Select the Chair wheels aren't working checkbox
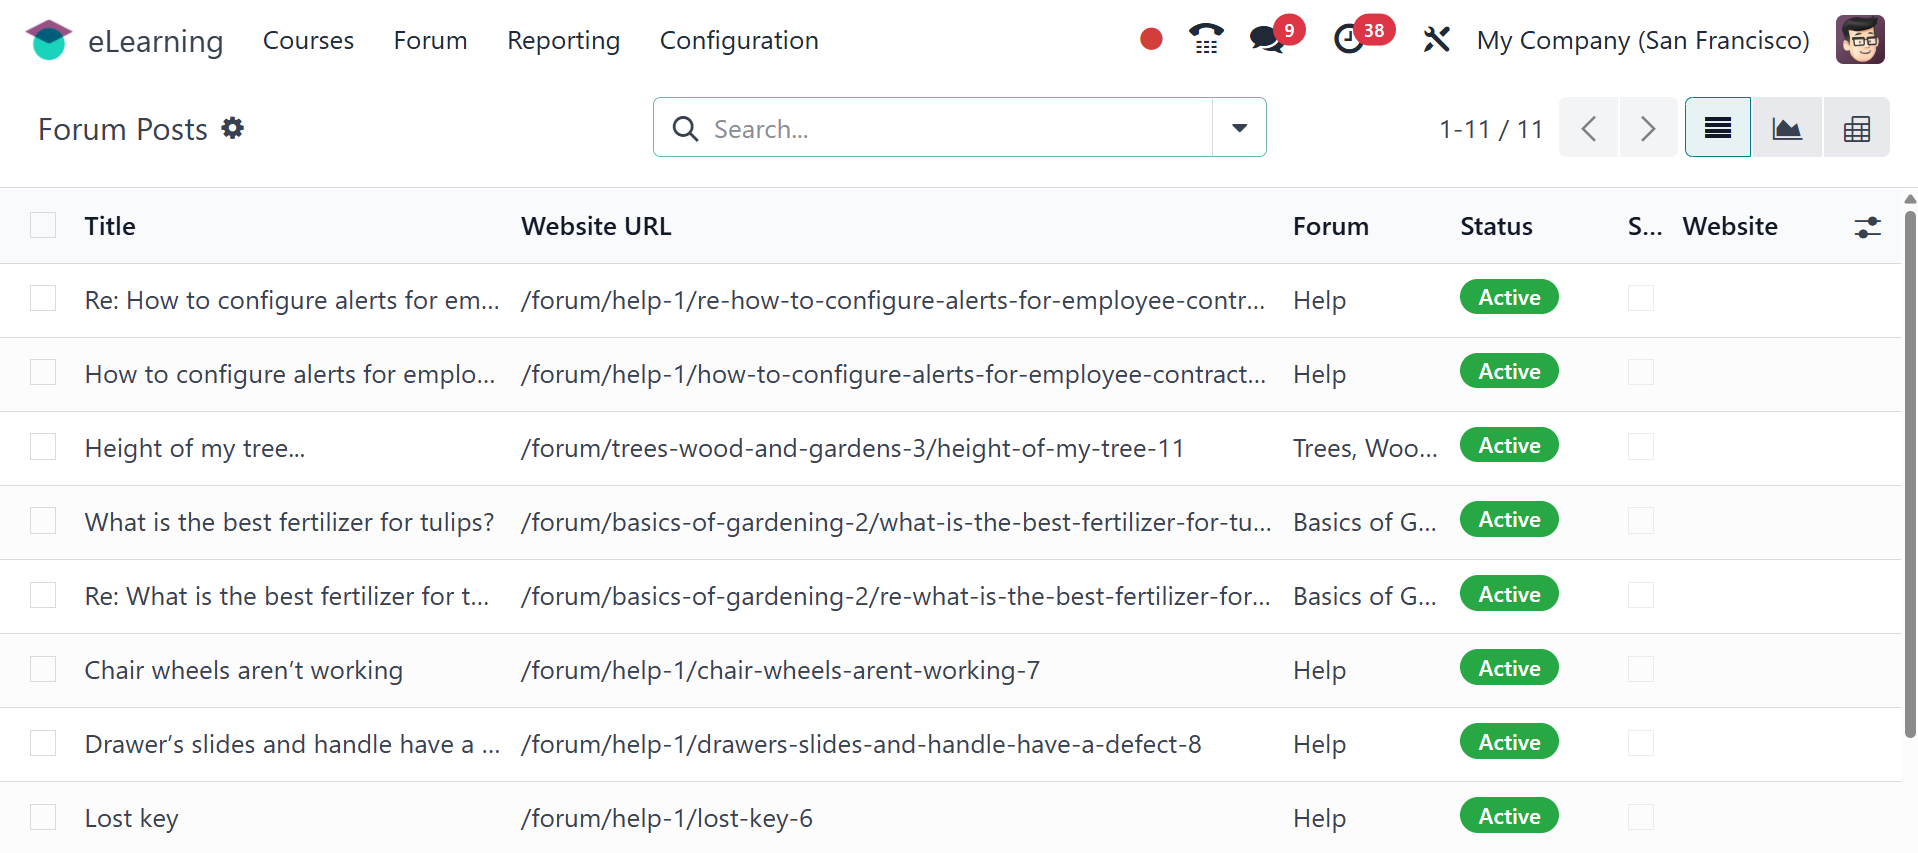 click(x=43, y=669)
